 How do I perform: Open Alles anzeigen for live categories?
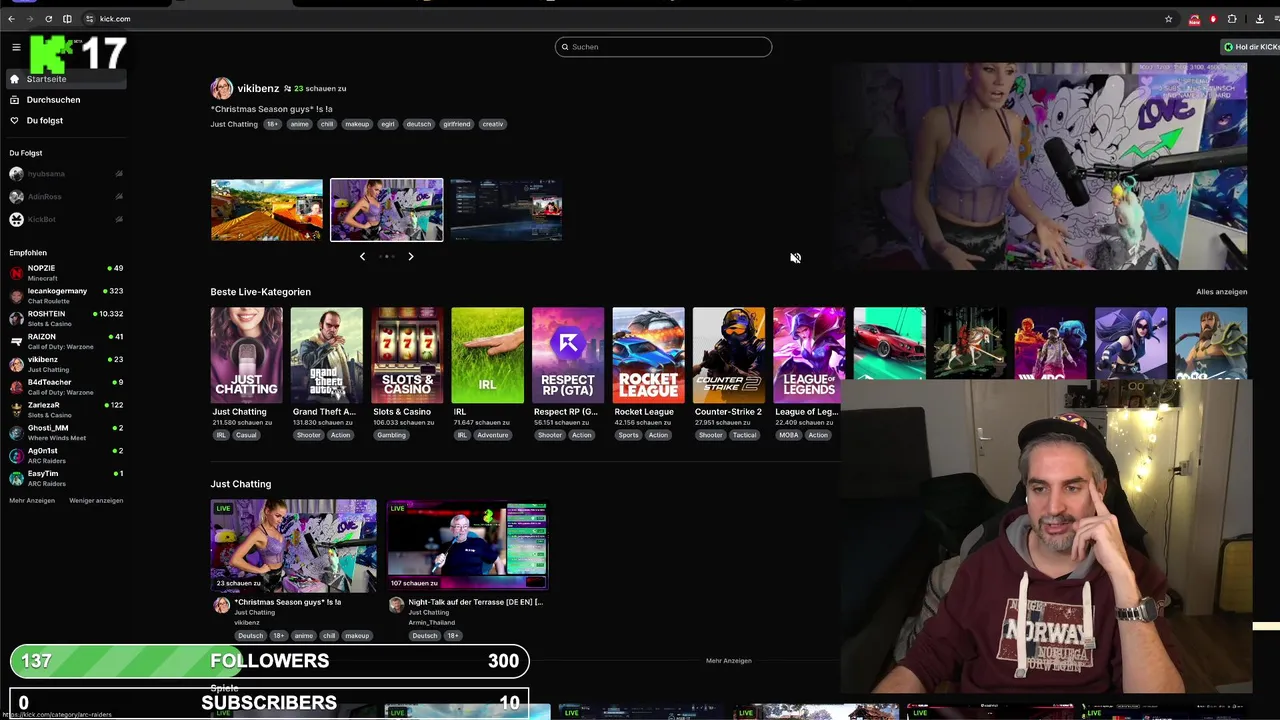(x=1221, y=292)
